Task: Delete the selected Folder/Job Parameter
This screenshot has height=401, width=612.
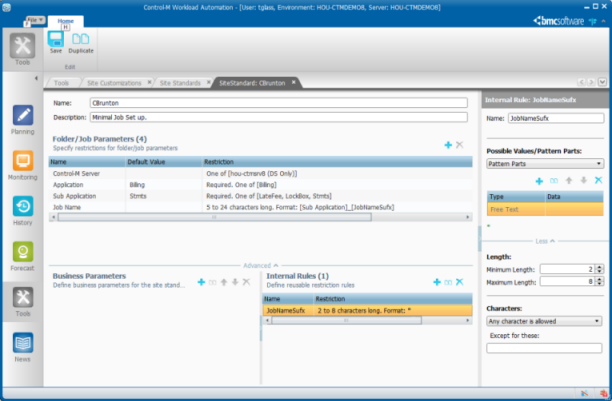Action: (x=459, y=145)
